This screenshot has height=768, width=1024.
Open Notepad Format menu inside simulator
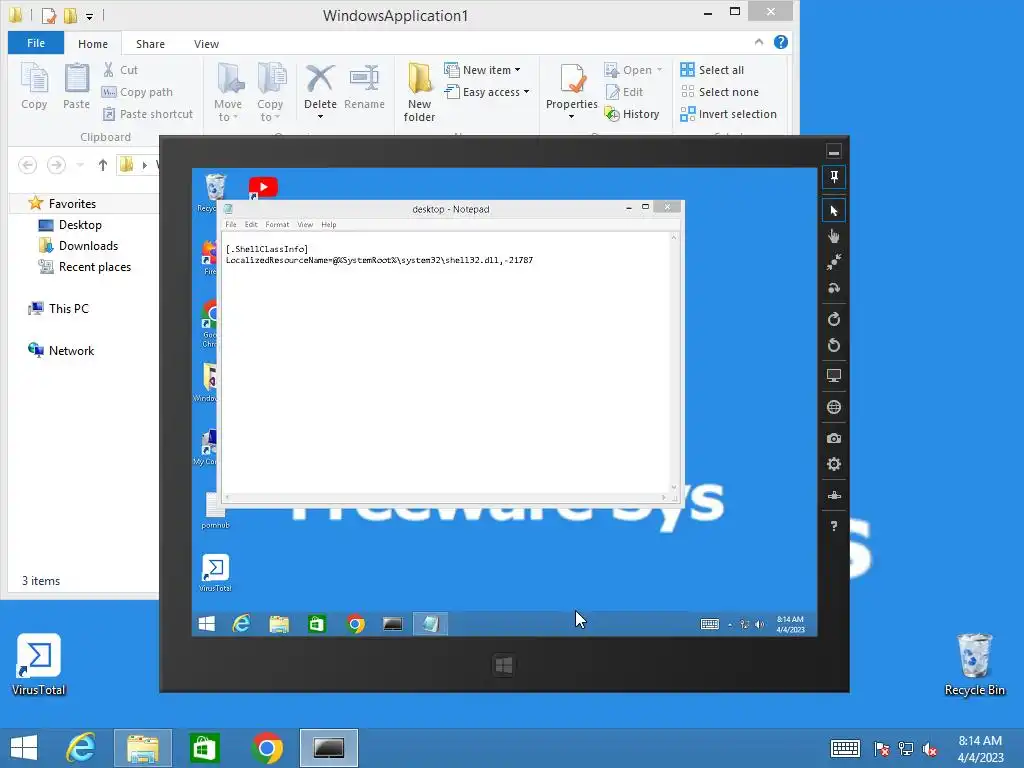[x=277, y=224]
